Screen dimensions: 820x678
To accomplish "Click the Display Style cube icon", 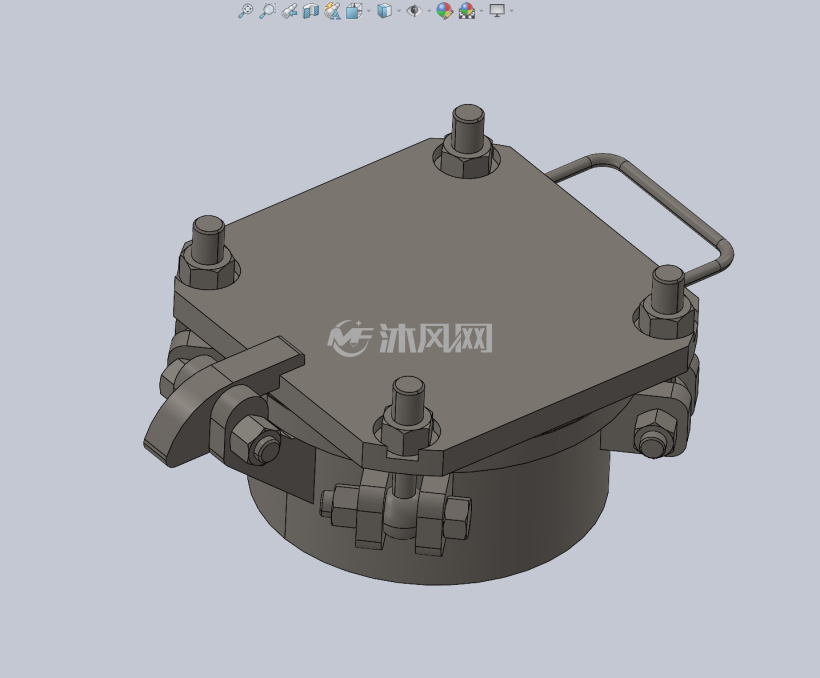I will [384, 10].
